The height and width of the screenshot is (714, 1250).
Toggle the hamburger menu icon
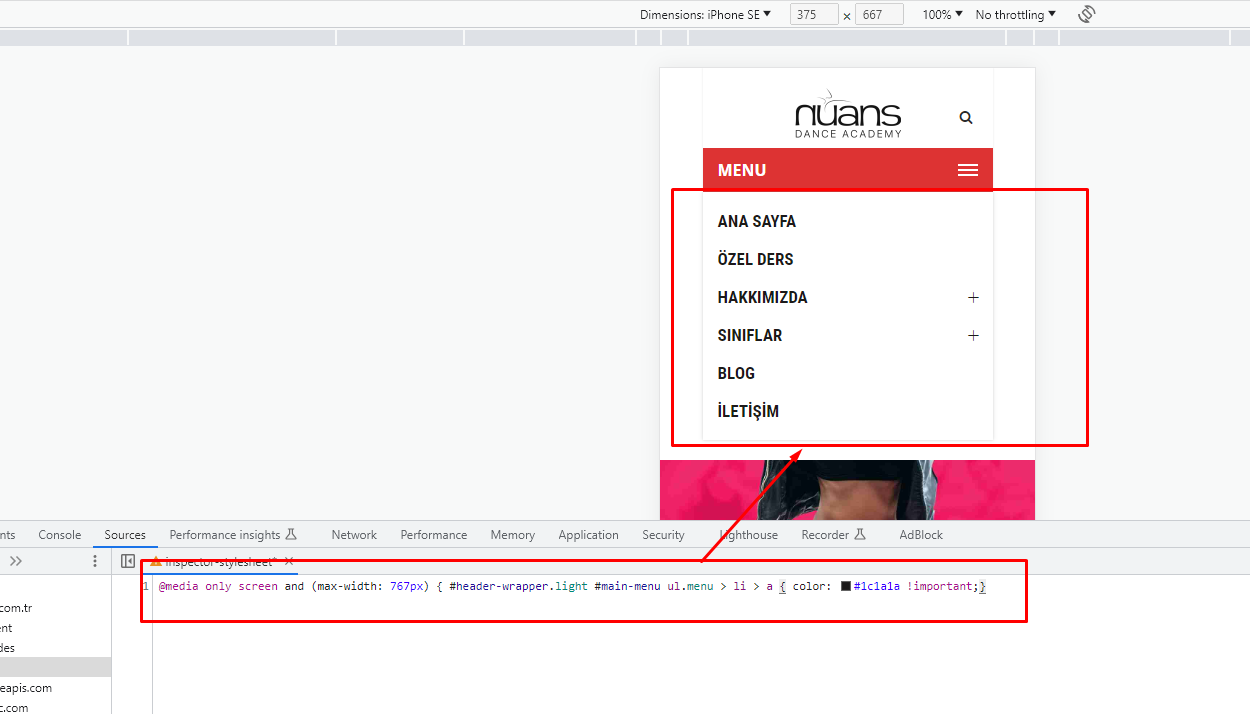point(967,170)
